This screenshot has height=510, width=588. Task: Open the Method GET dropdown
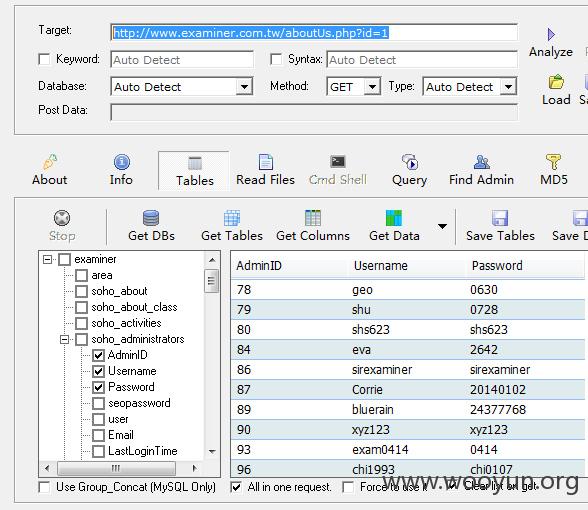coord(372,87)
